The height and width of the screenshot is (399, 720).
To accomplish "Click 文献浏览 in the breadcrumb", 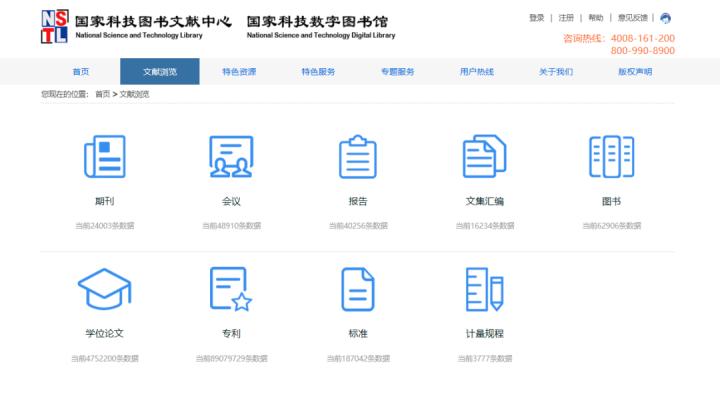I will pyautogui.click(x=134, y=94).
